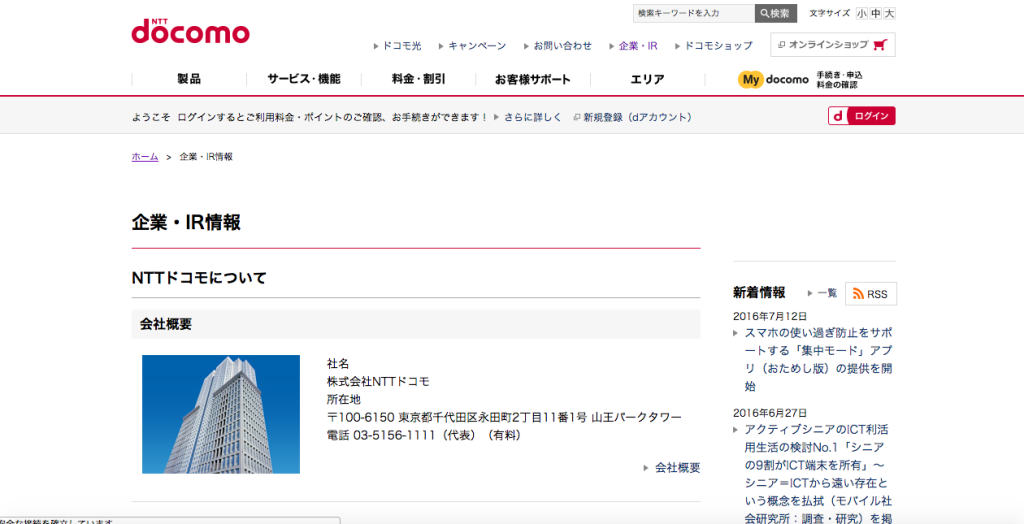Set font size to large (大)
Viewport: 1024px width, 524px height.
(889, 13)
